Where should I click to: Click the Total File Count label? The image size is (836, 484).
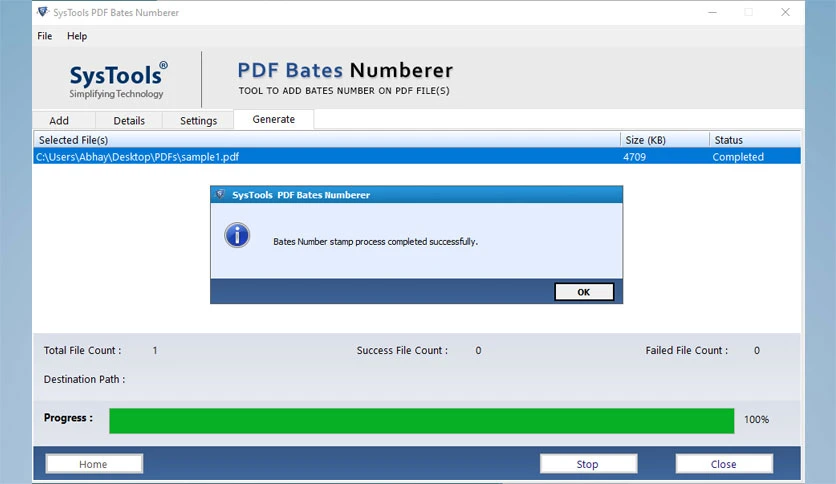click(x=83, y=350)
